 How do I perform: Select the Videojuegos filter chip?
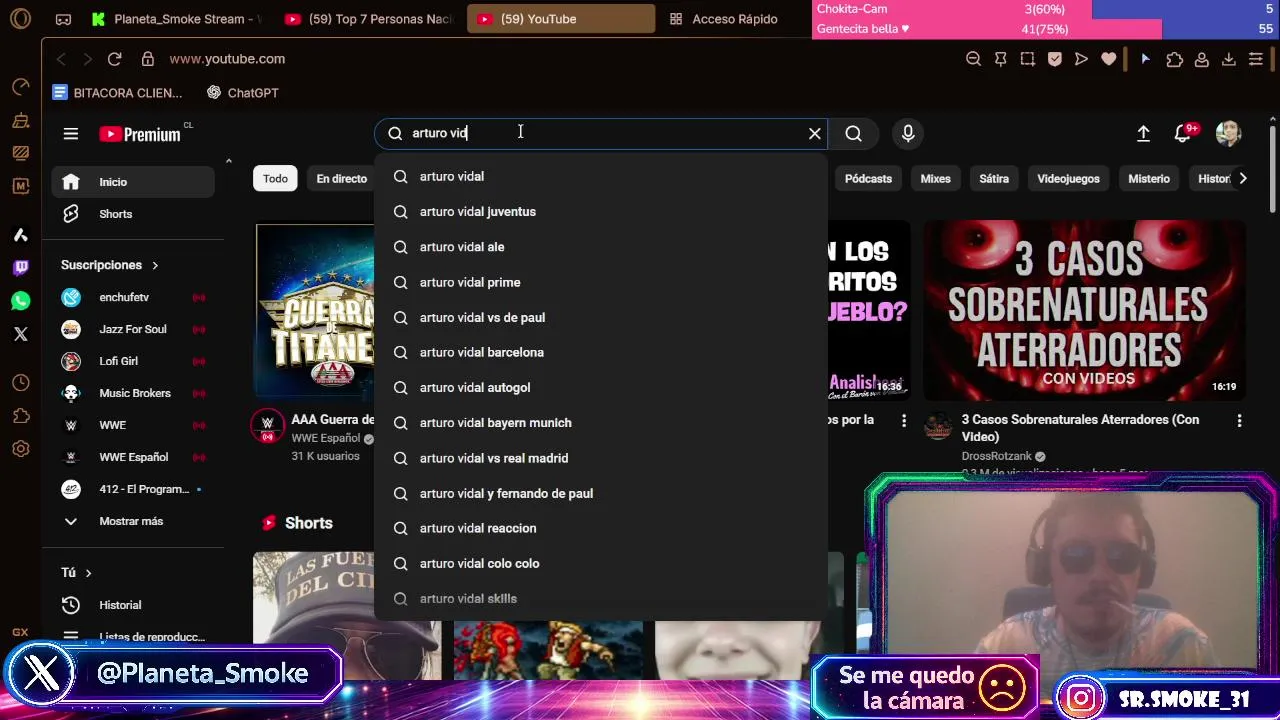[1068, 179]
